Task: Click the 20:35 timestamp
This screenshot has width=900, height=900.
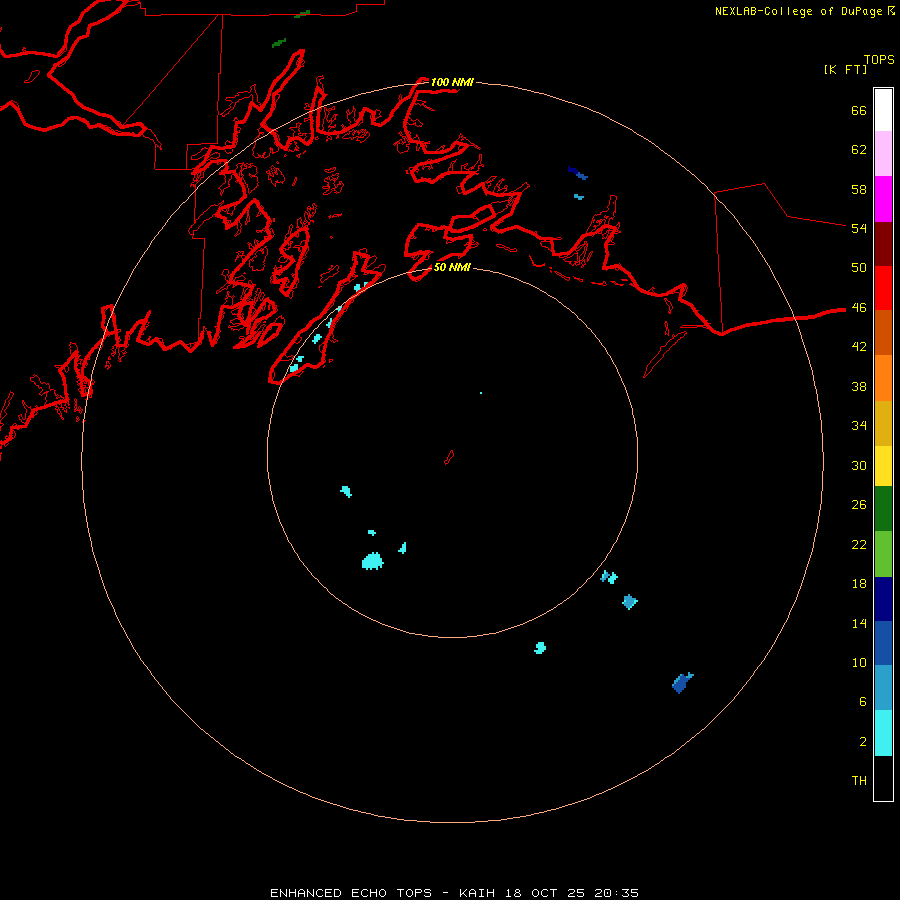Action: tap(616, 893)
